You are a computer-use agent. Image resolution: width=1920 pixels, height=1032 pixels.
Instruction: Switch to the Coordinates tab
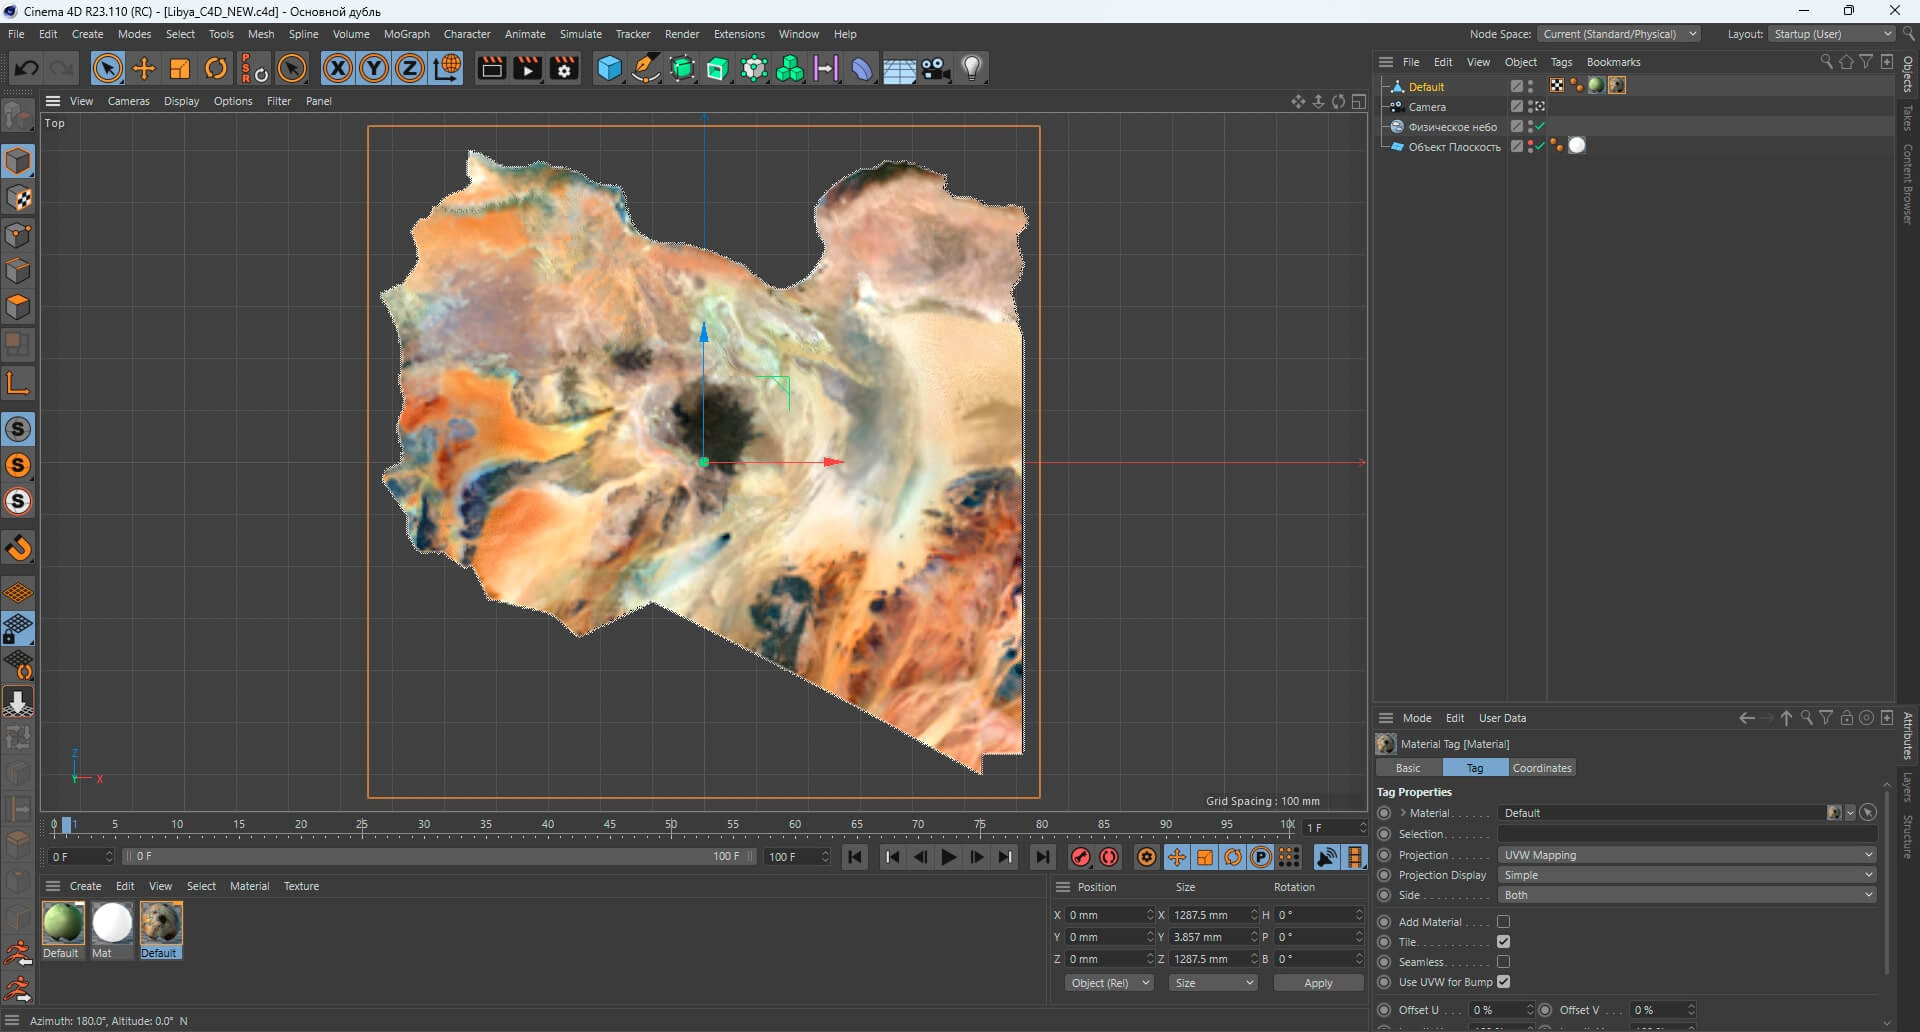(1541, 768)
